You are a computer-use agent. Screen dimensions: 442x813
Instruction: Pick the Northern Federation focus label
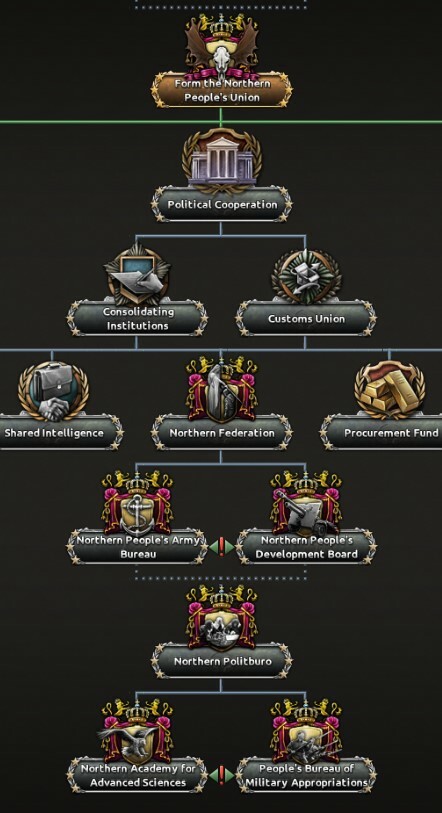coord(222,432)
